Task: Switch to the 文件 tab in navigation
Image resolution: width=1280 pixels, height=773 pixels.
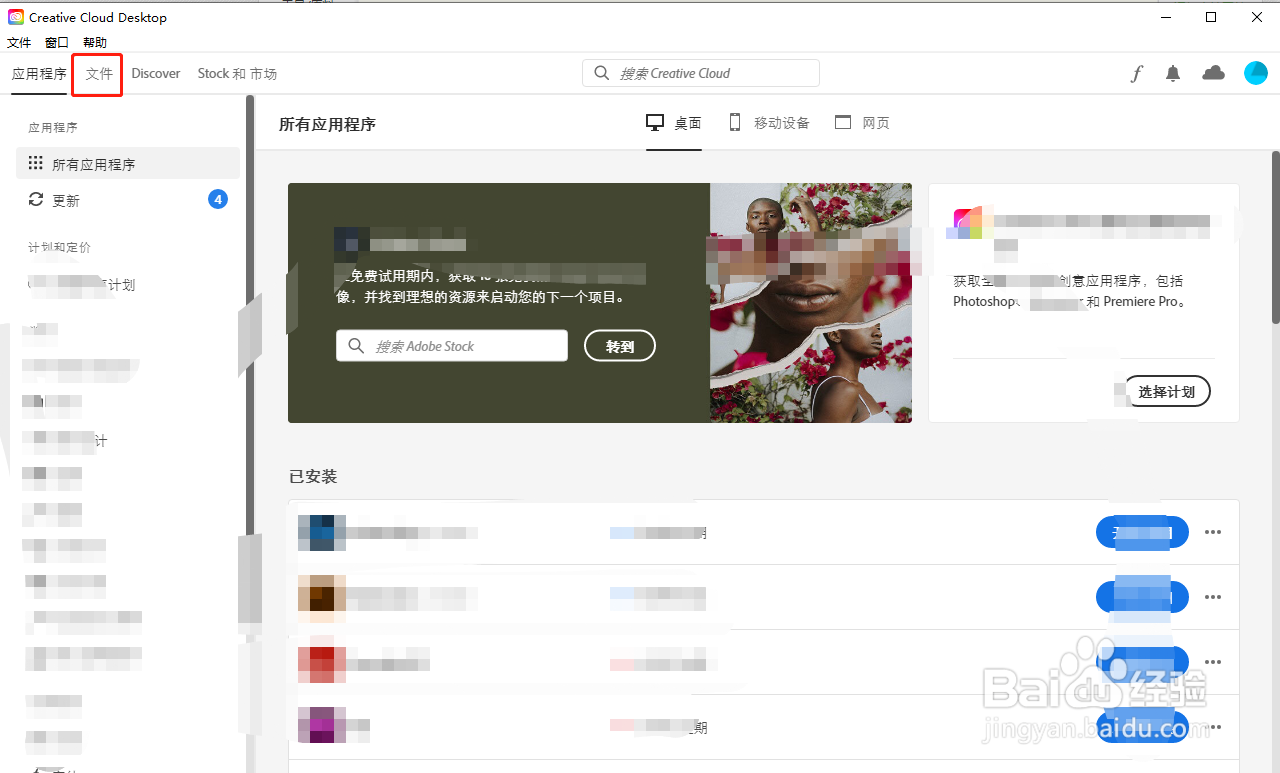Action: (99, 74)
